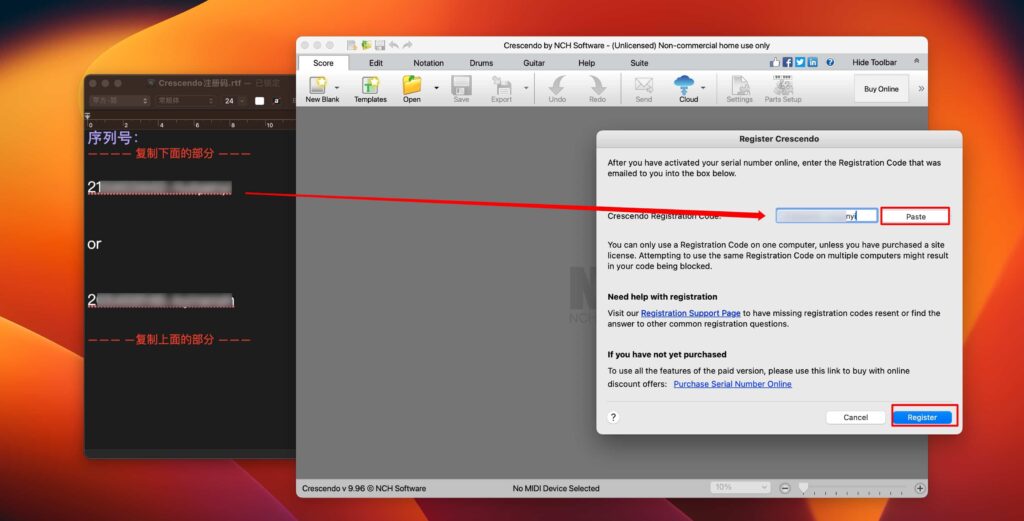Image resolution: width=1024 pixels, height=521 pixels.
Task: Expand the Open dropdown arrow
Action: [436, 88]
